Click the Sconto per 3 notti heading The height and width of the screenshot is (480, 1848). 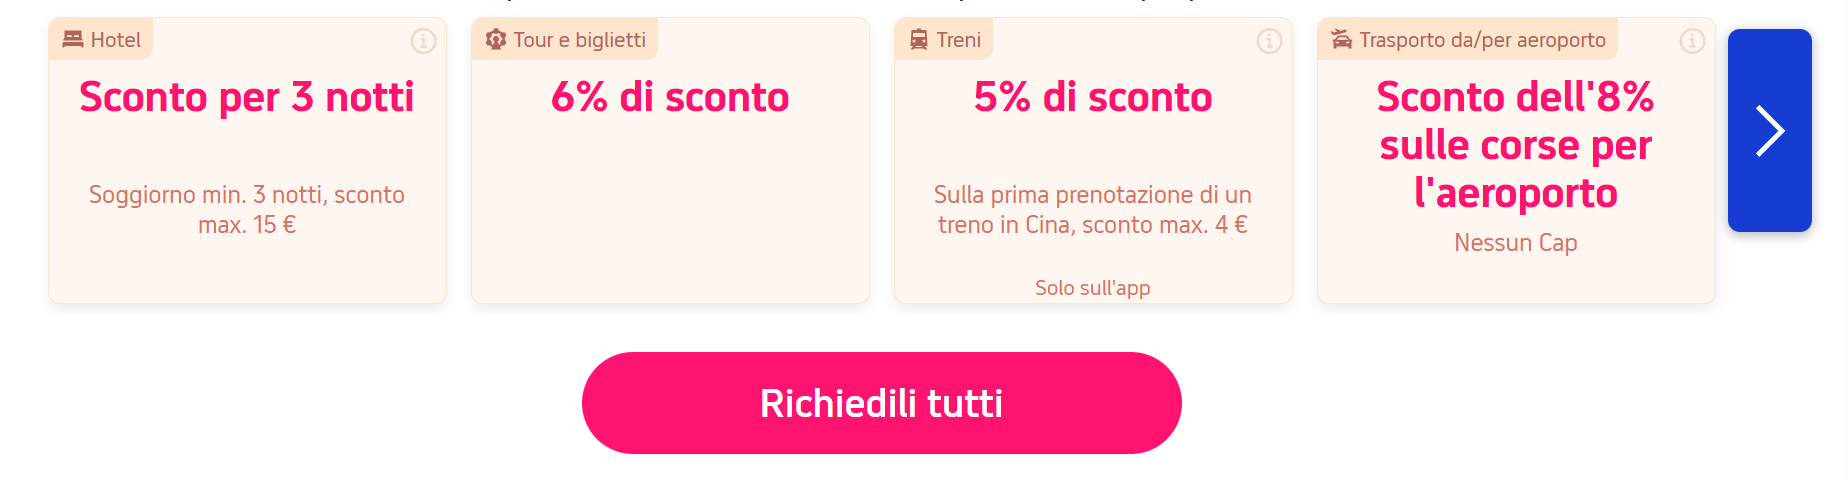pos(247,97)
